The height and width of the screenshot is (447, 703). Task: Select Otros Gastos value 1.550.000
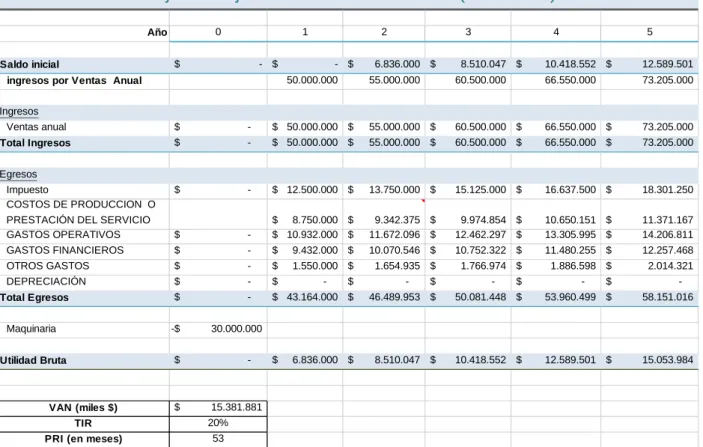(315, 266)
